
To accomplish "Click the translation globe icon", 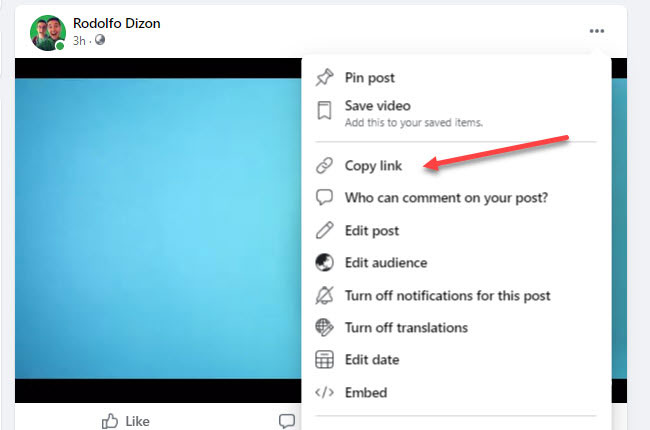I will point(324,328).
